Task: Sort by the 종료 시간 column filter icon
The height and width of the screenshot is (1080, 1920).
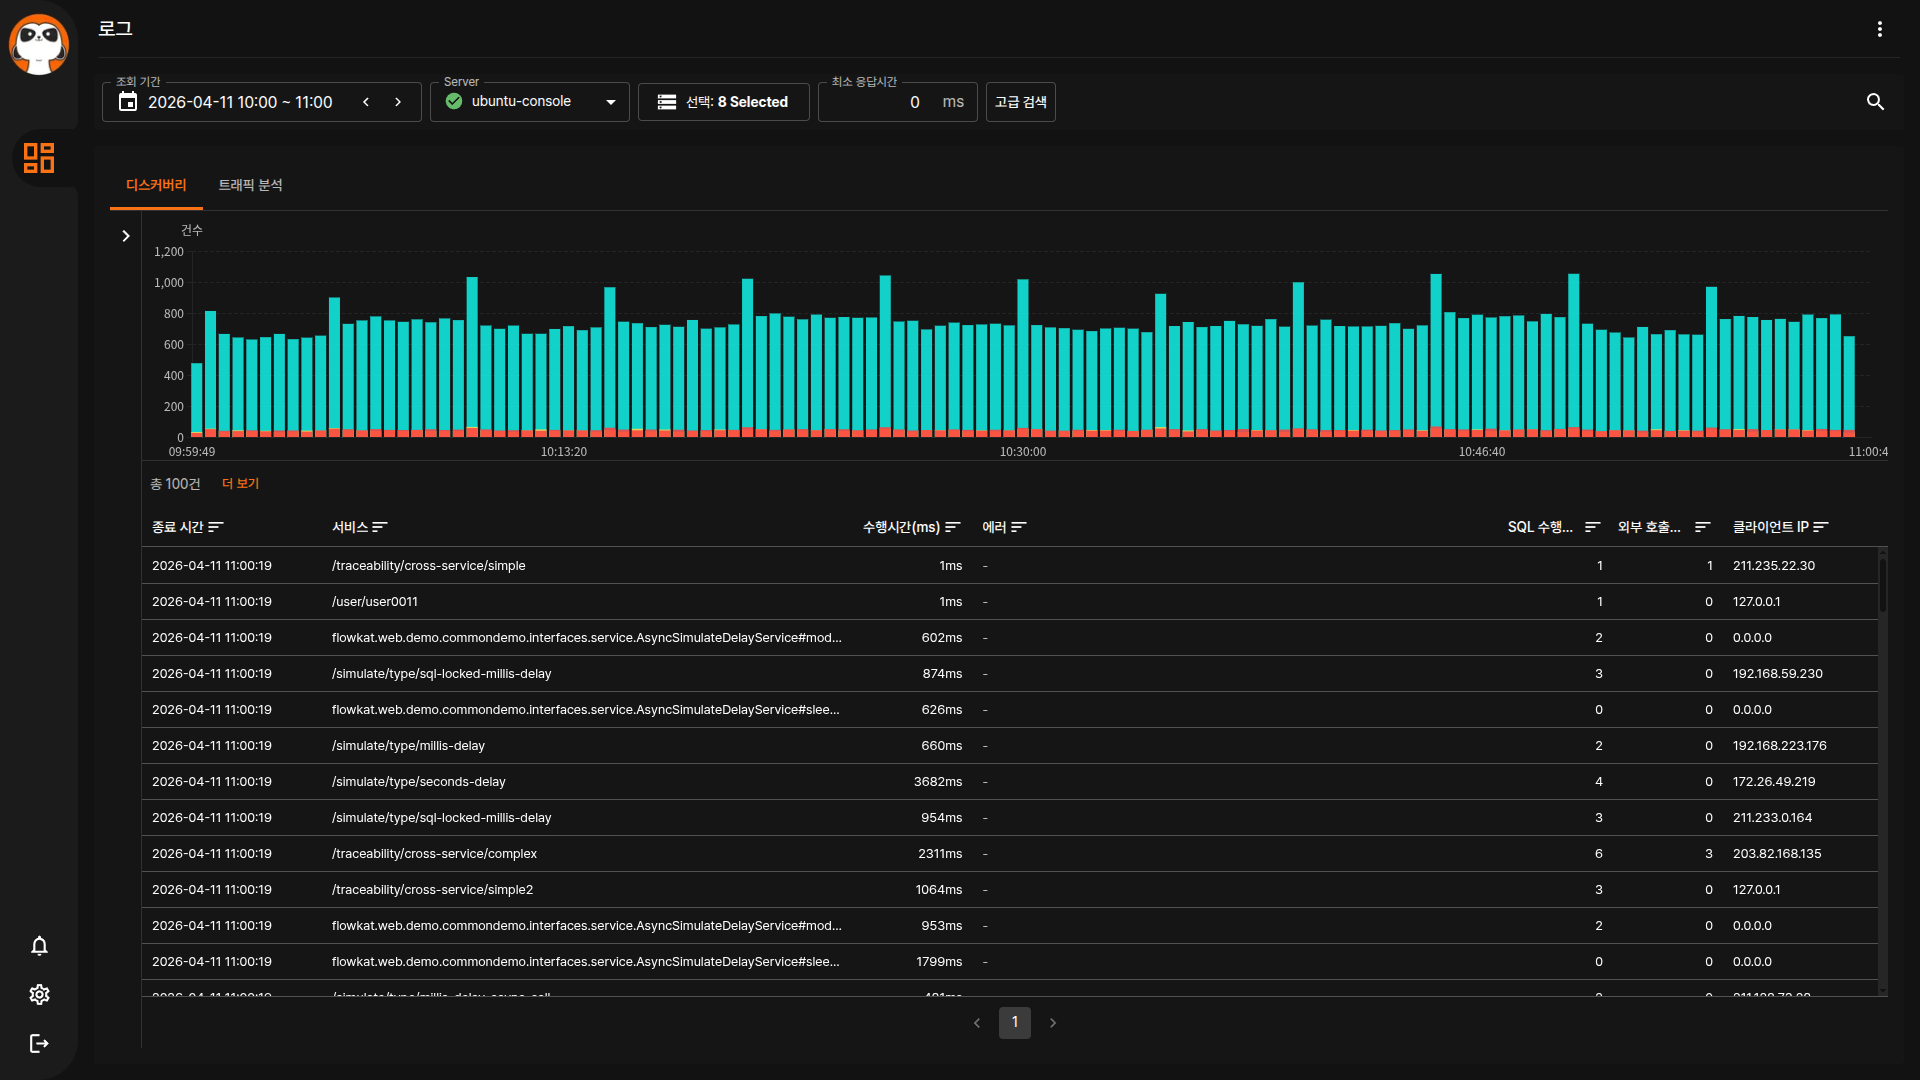Action: coord(216,527)
